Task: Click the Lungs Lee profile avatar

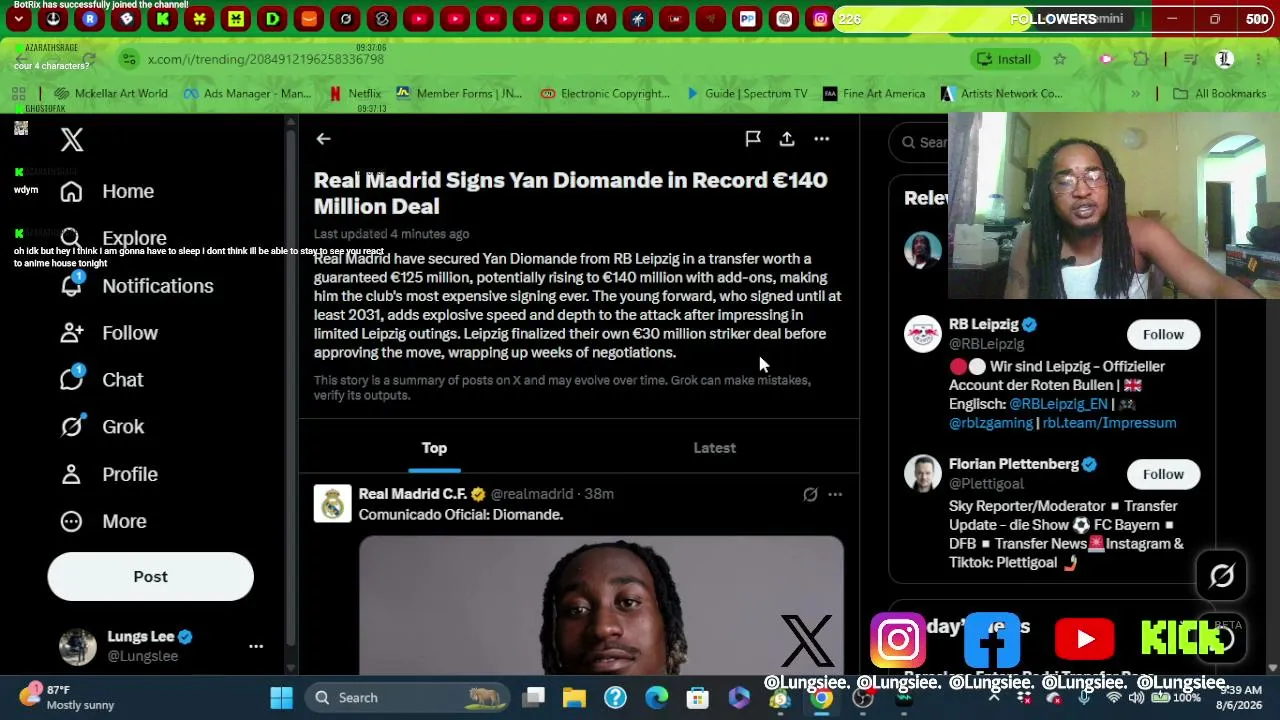Action: (x=77, y=647)
